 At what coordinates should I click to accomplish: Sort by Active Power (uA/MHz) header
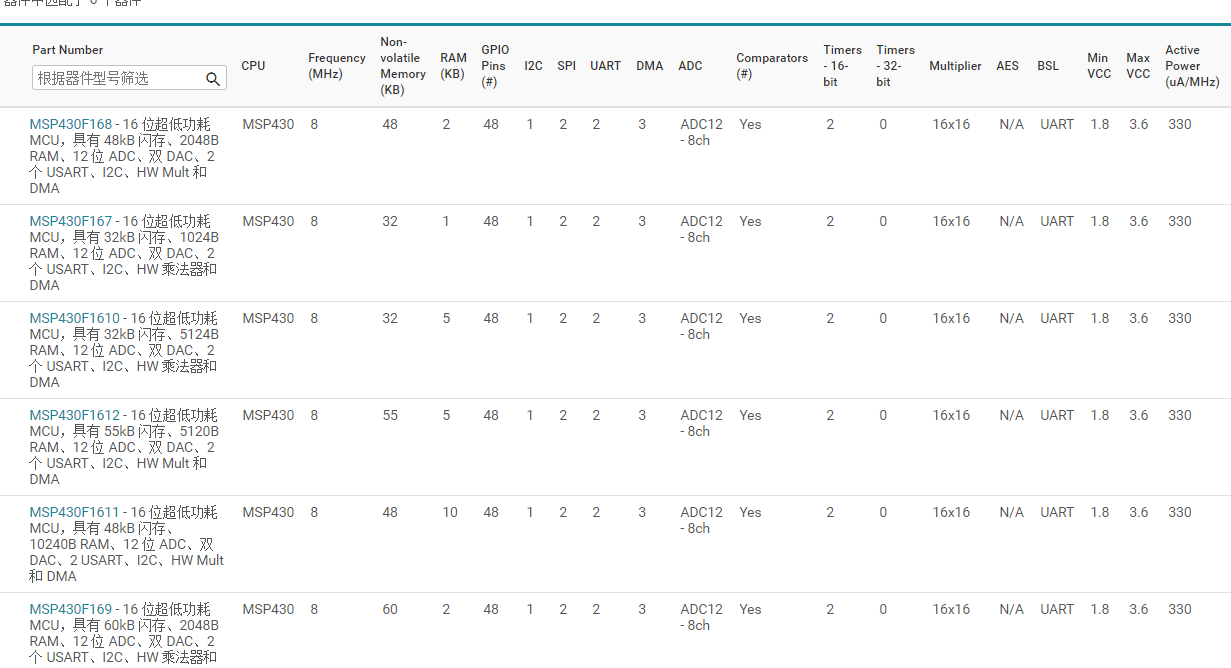(x=1191, y=66)
